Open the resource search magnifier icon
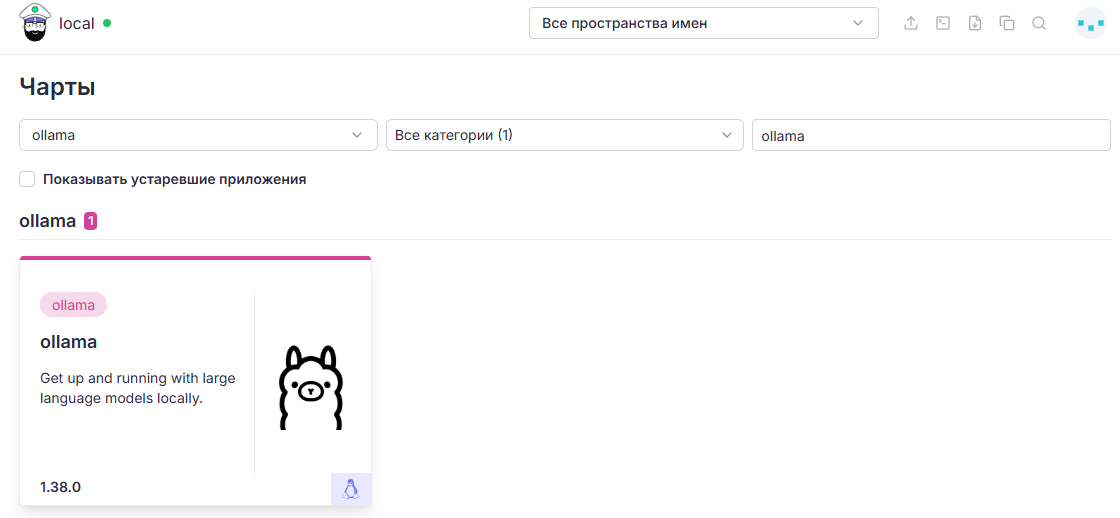 click(1039, 24)
